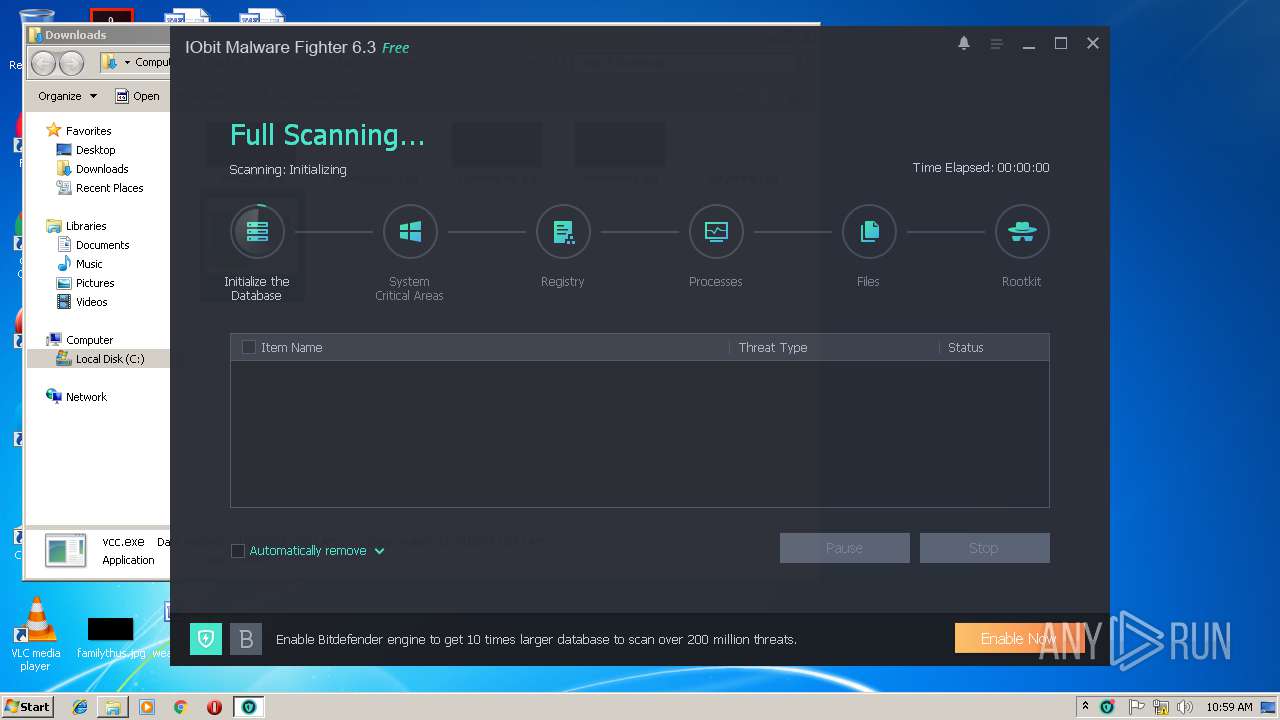Pause the full scan
This screenshot has height=720, width=1280.
[x=845, y=548]
